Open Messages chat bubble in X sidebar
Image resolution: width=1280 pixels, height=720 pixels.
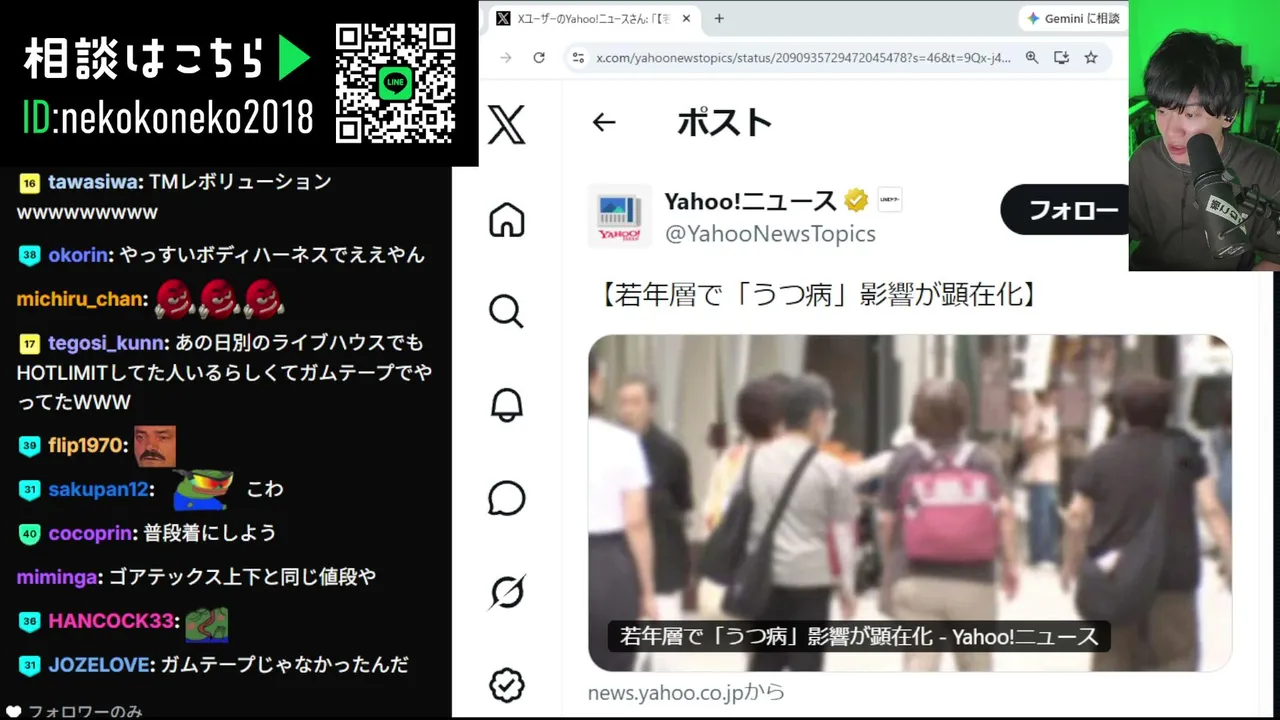click(x=507, y=498)
